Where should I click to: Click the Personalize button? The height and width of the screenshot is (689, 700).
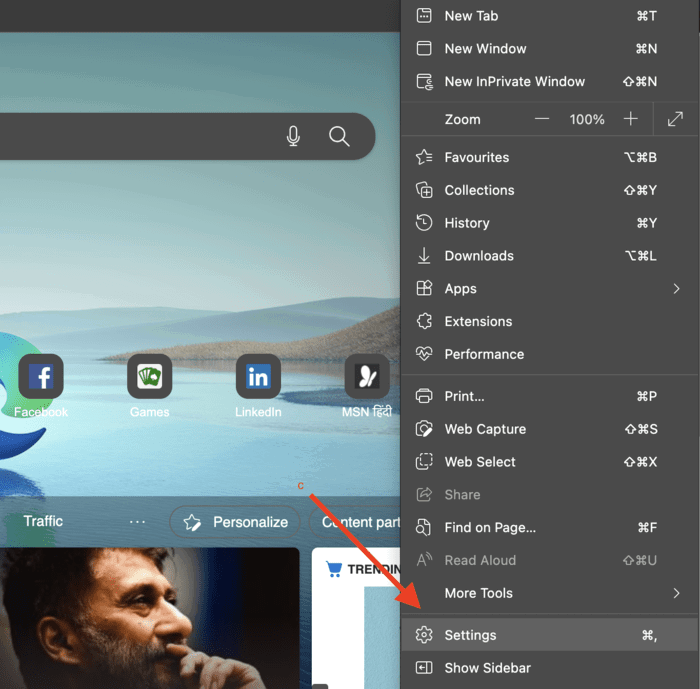(x=235, y=522)
